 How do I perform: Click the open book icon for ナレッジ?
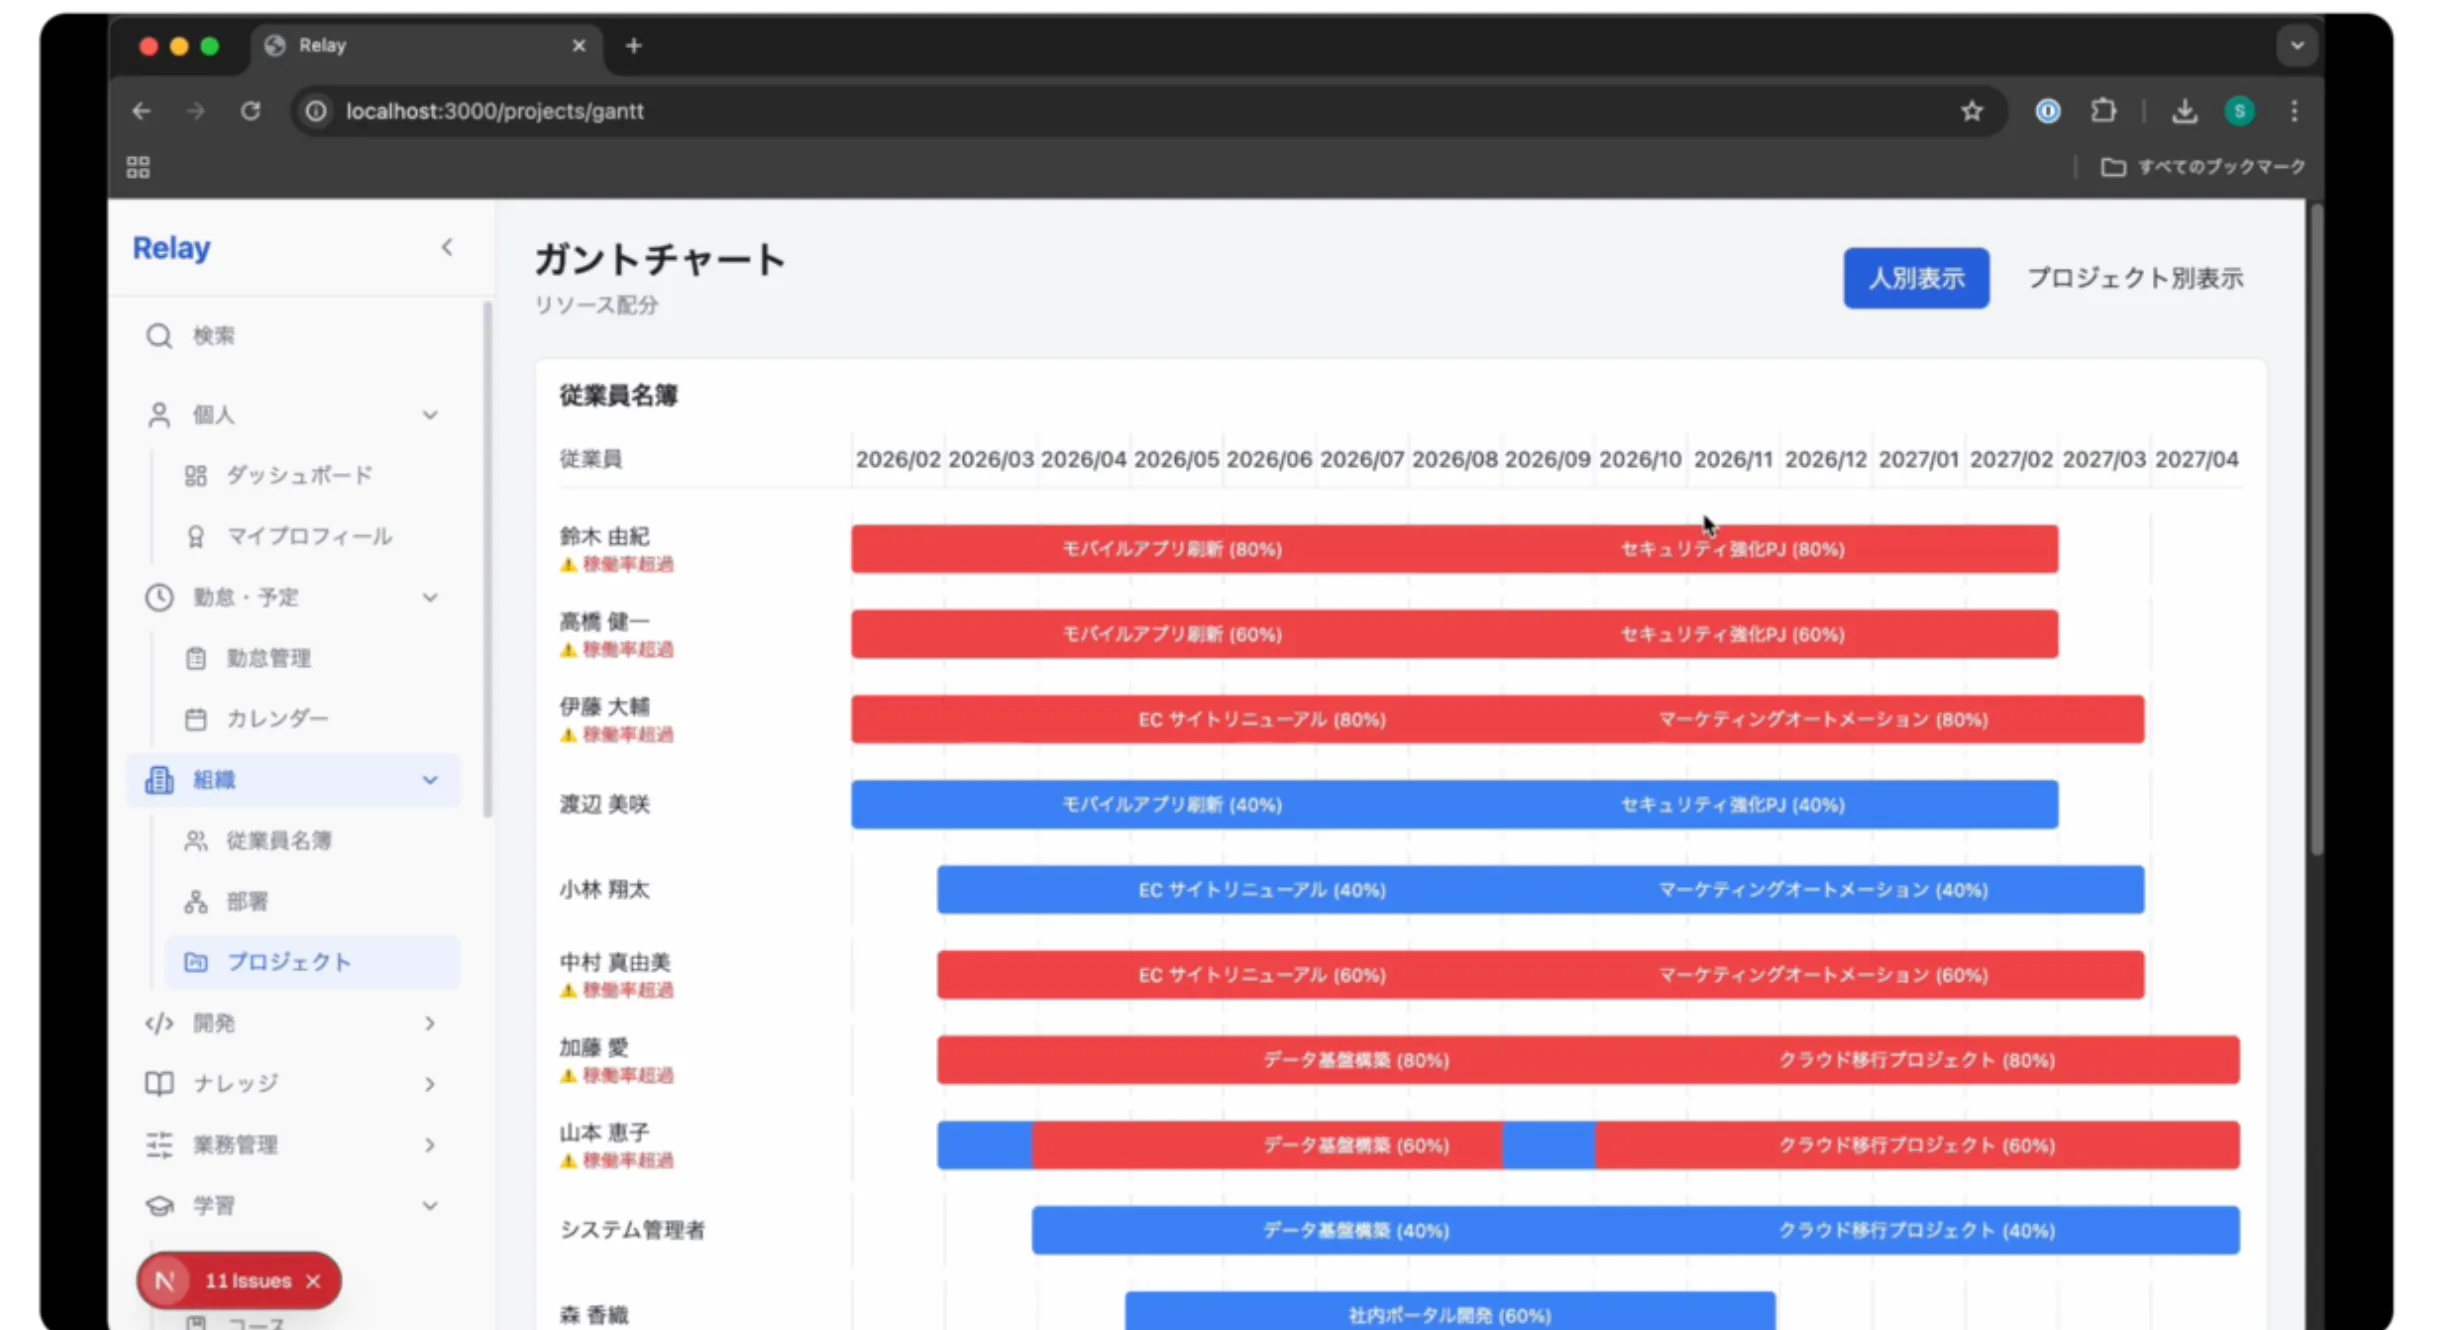[159, 1084]
